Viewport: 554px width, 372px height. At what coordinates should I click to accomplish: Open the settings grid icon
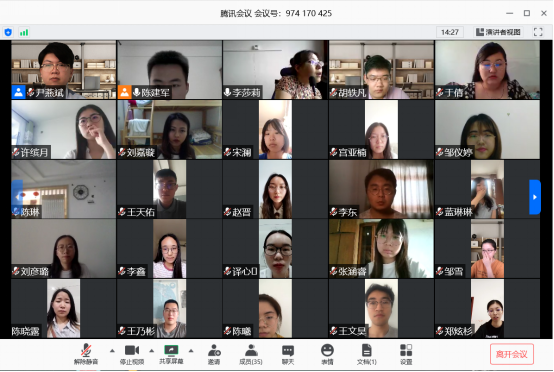coord(406,354)
